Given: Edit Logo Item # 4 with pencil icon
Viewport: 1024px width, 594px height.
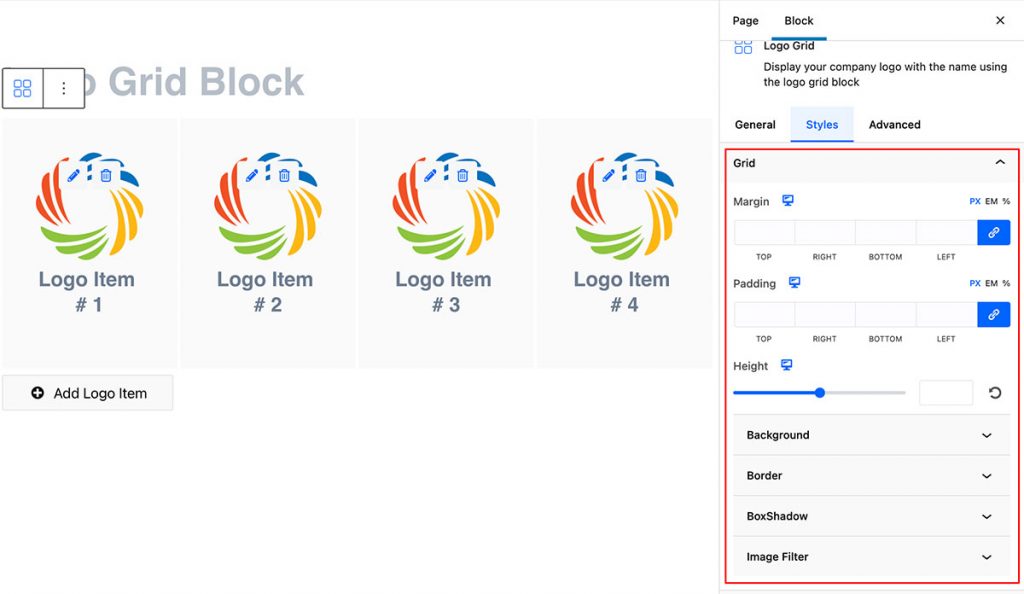Looking at the screenshot, I should (608, 175).
